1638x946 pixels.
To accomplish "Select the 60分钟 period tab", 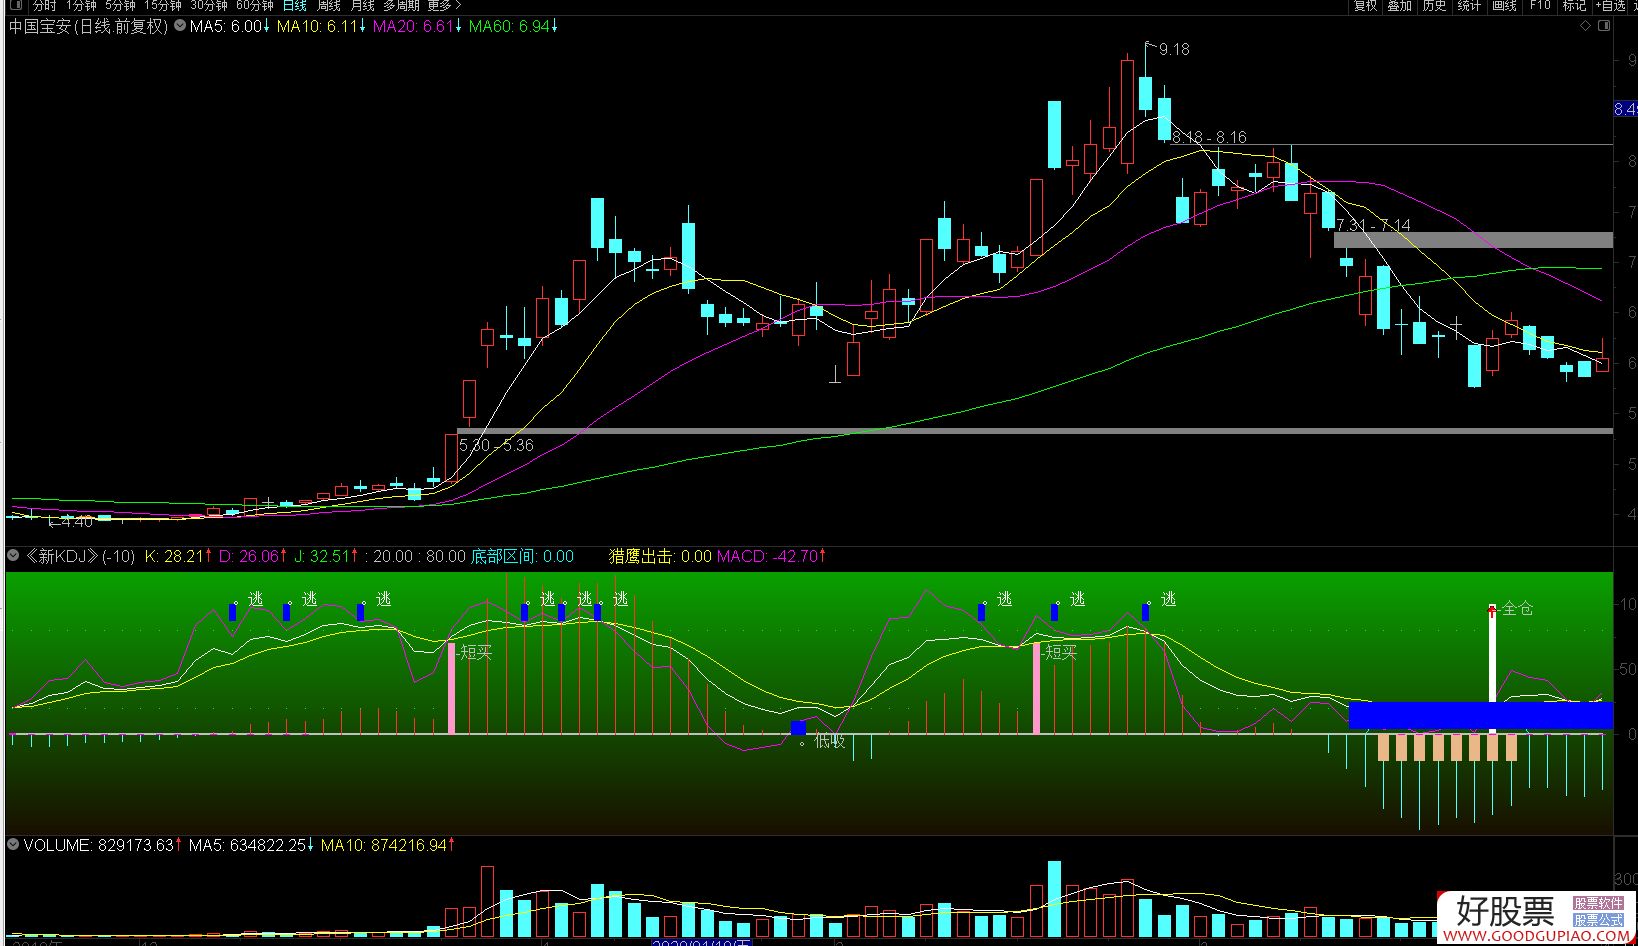I will tap(255, 5).
